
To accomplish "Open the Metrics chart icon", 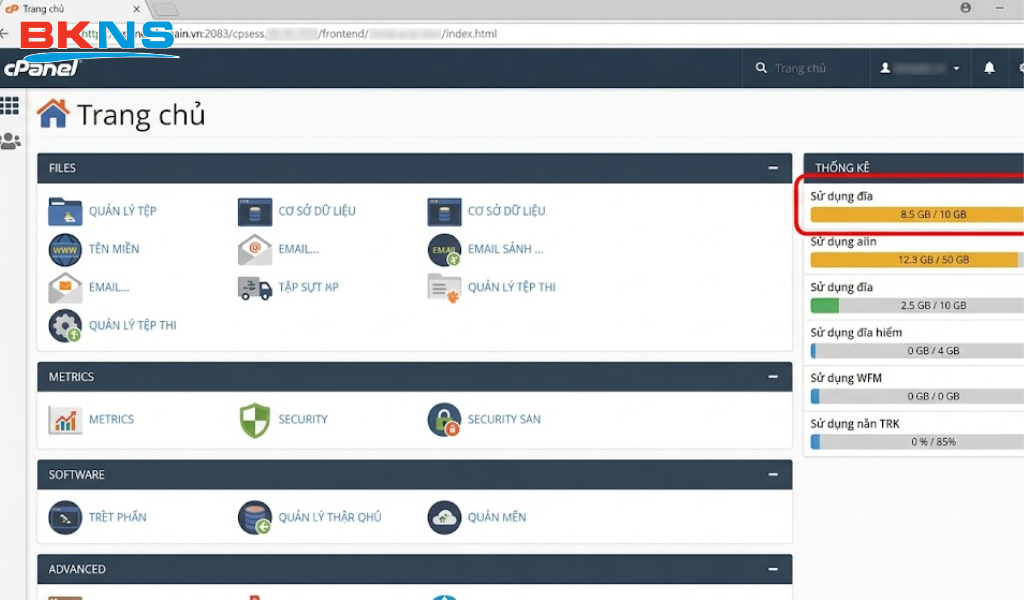I will point(65,420).
